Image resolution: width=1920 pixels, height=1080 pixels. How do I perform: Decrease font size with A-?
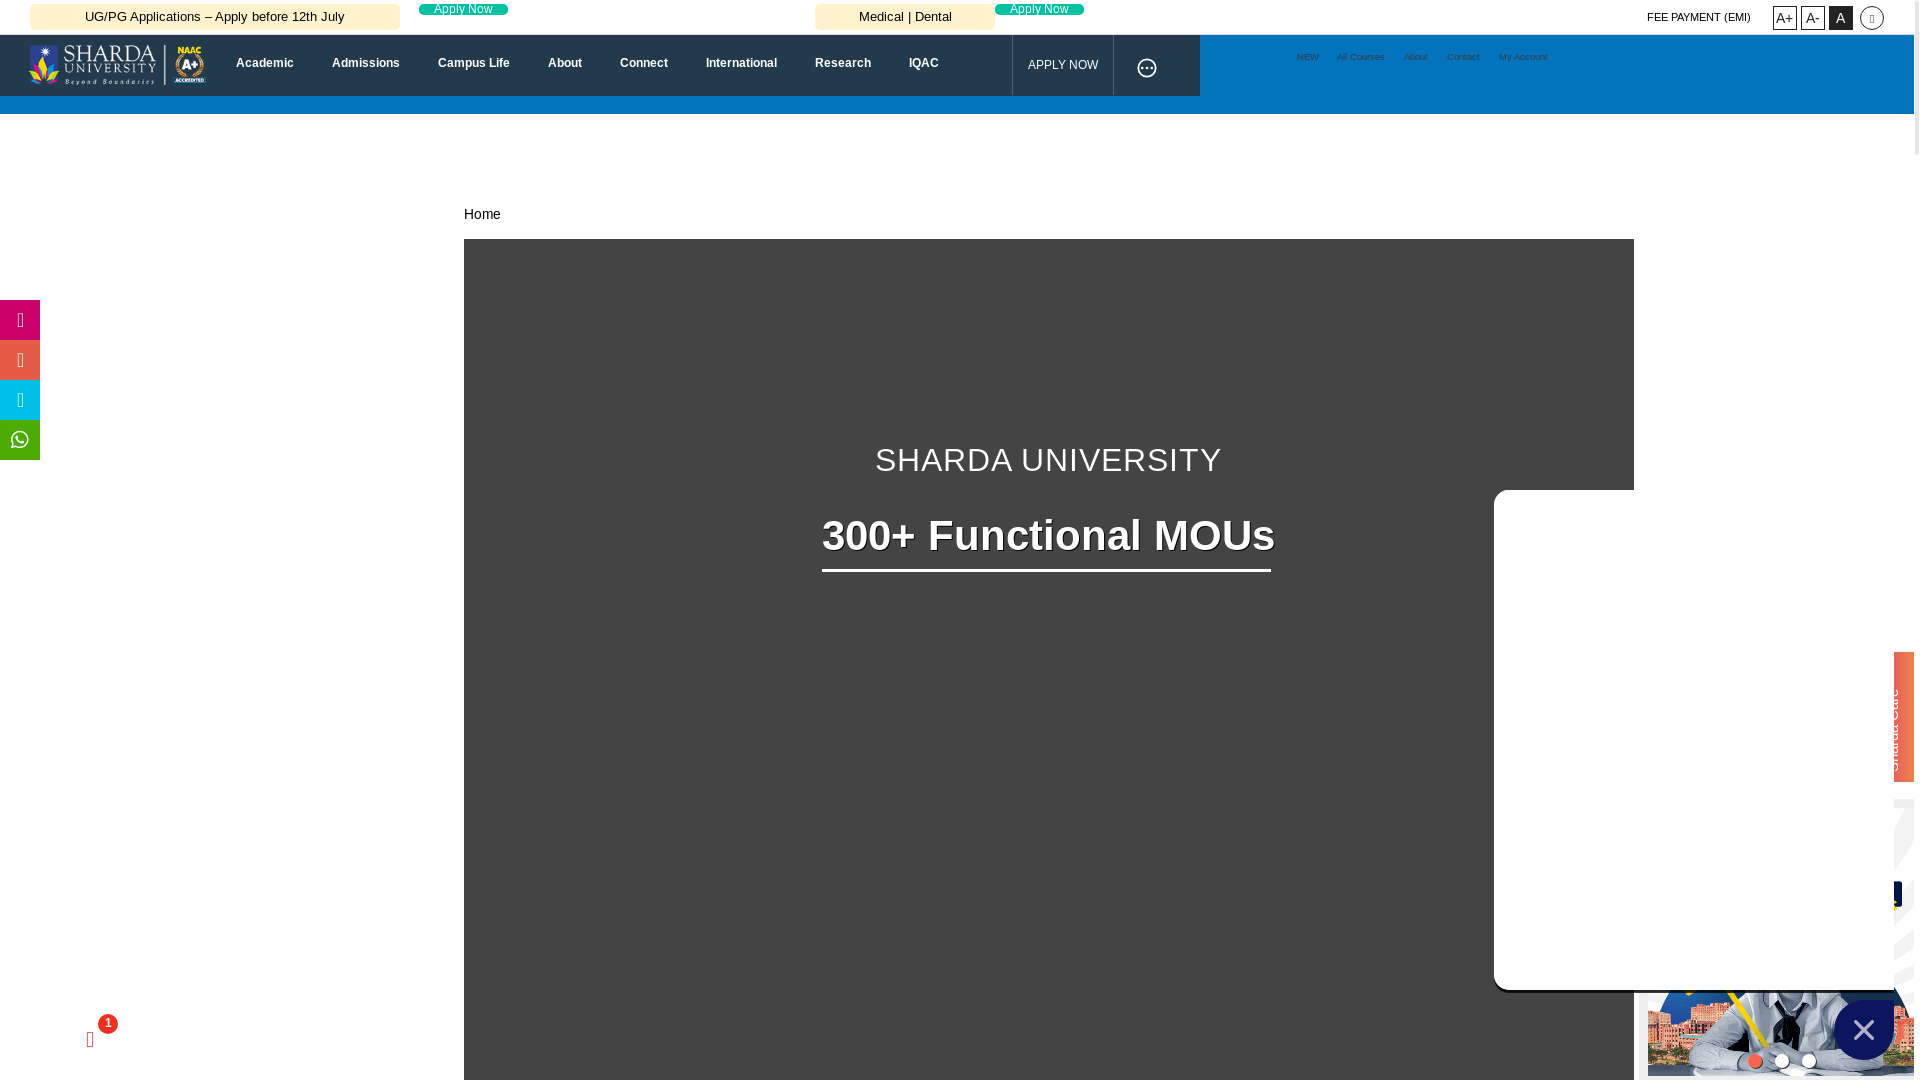[1812, 18]
